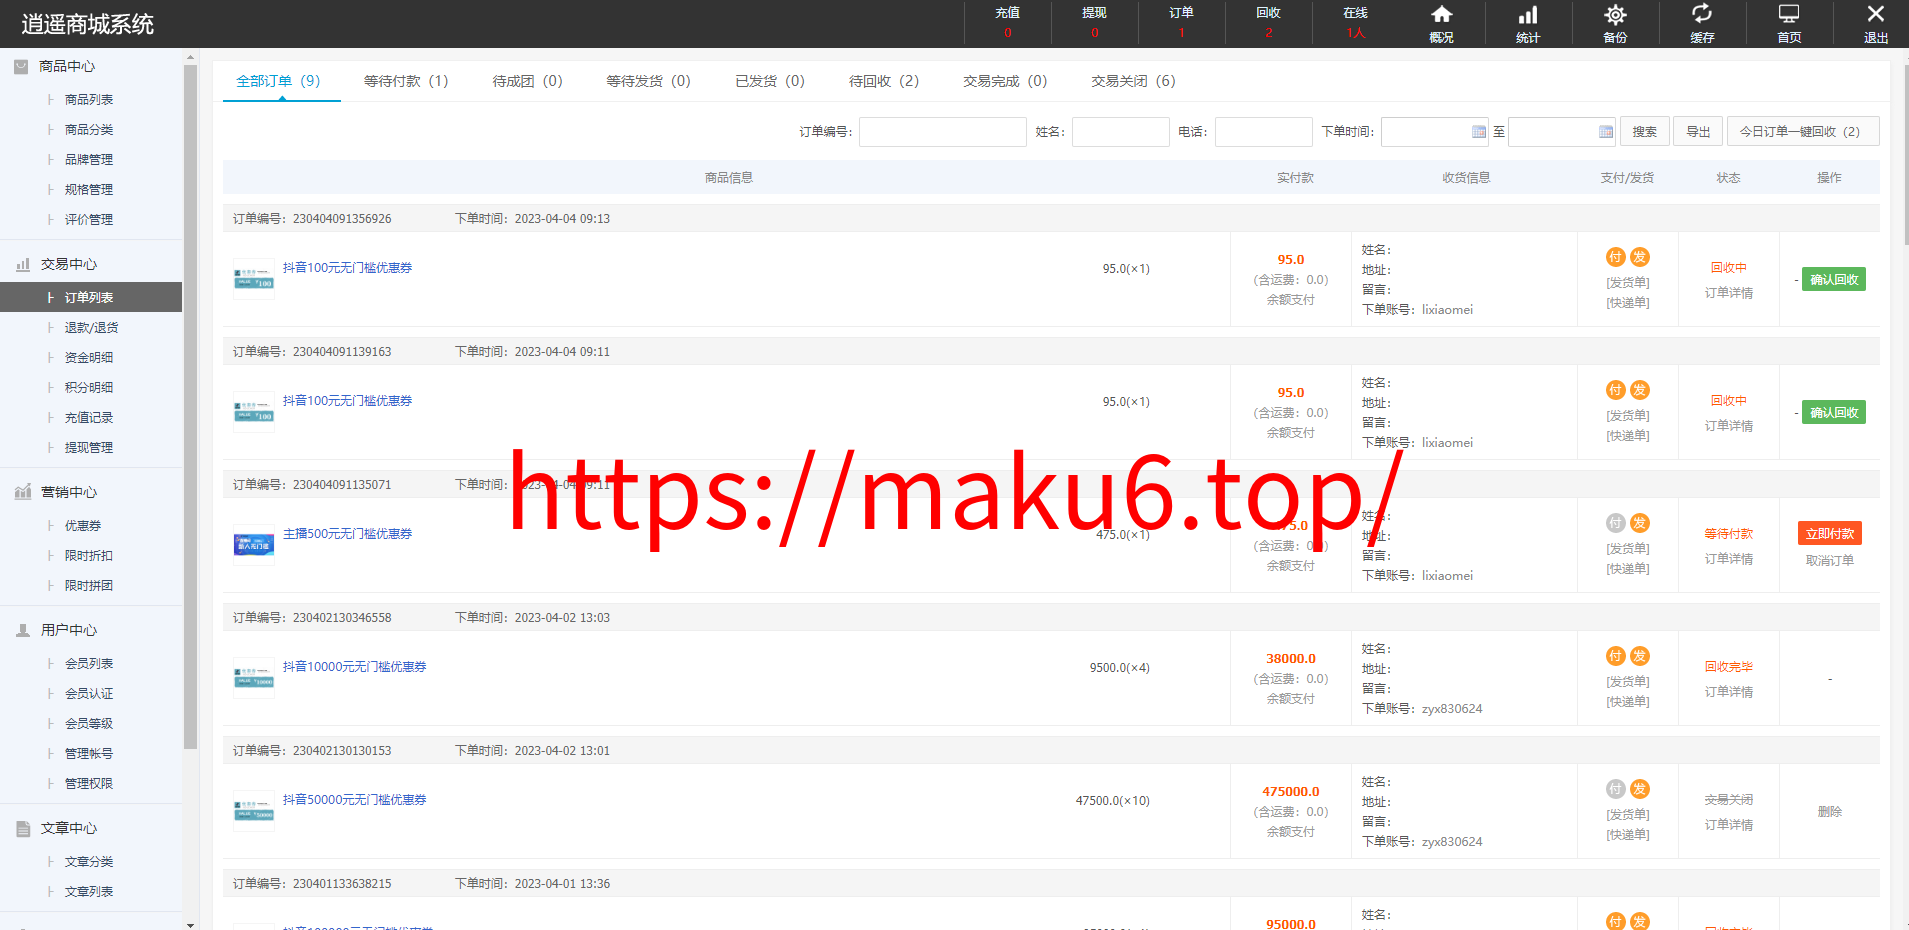This screenshot has height=930, width=1909.
Task: Switch to 待回收 (2) tab
Action: (884, 81)
